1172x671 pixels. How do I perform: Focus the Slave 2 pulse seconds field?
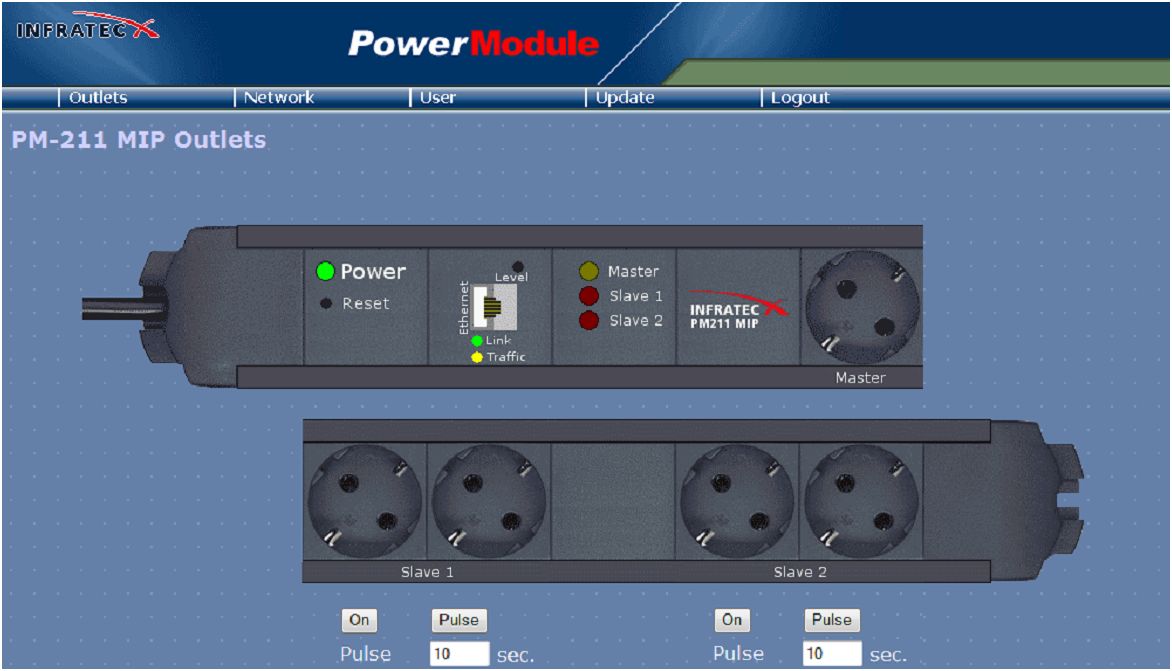[832, 654]
